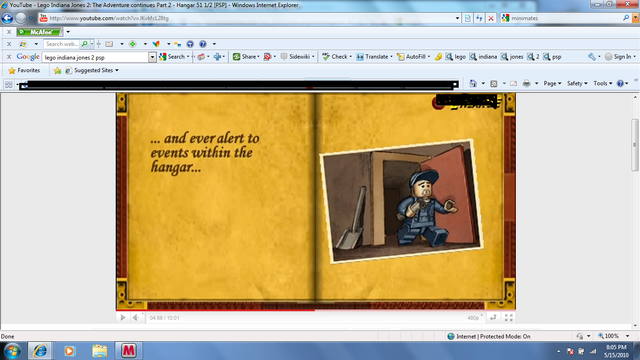Open the Tools menu
The image size is (640, 360).
tap(602, 83)
